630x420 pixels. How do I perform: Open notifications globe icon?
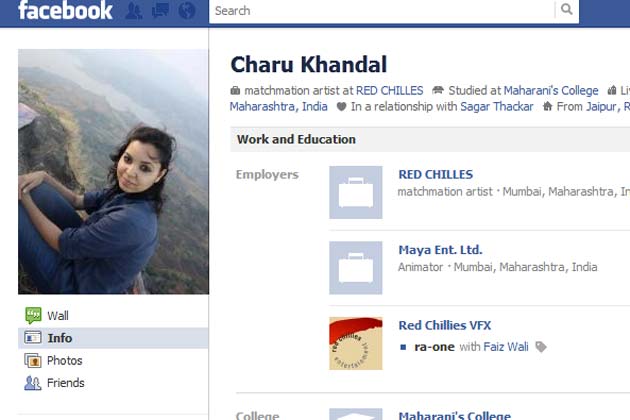click(x=187, y=10)
